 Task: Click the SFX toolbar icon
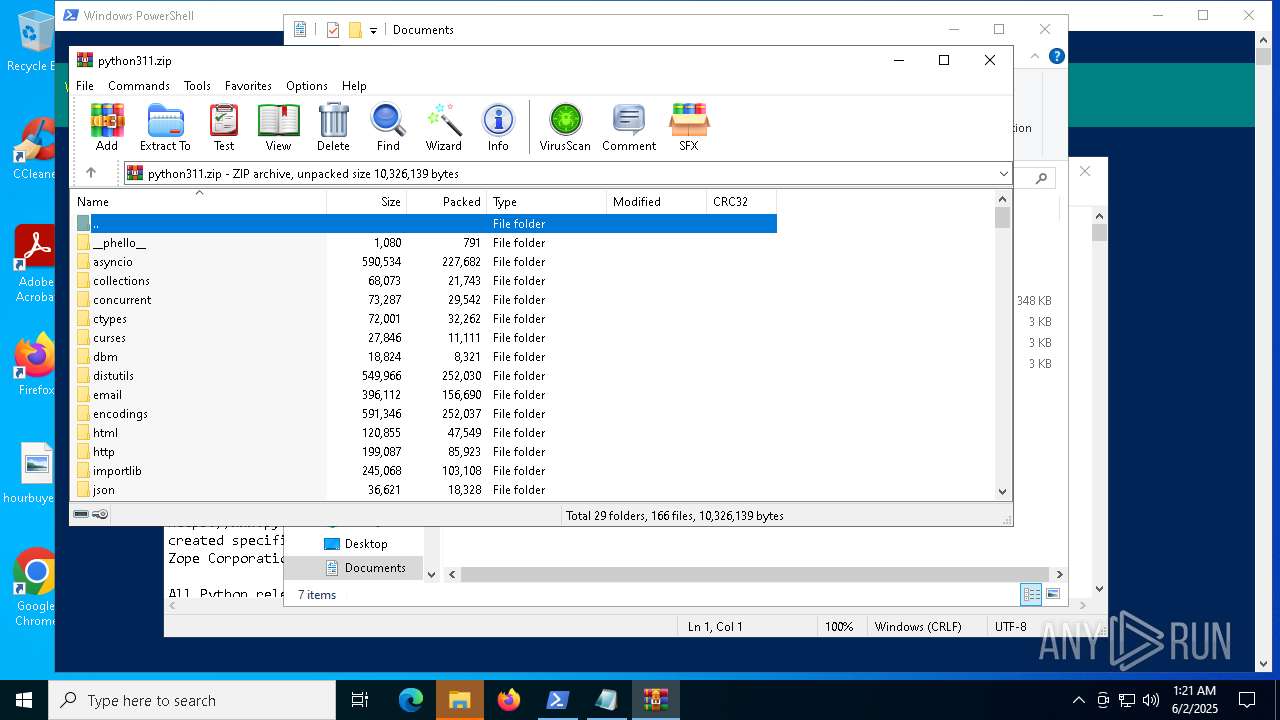pos(689,127)
